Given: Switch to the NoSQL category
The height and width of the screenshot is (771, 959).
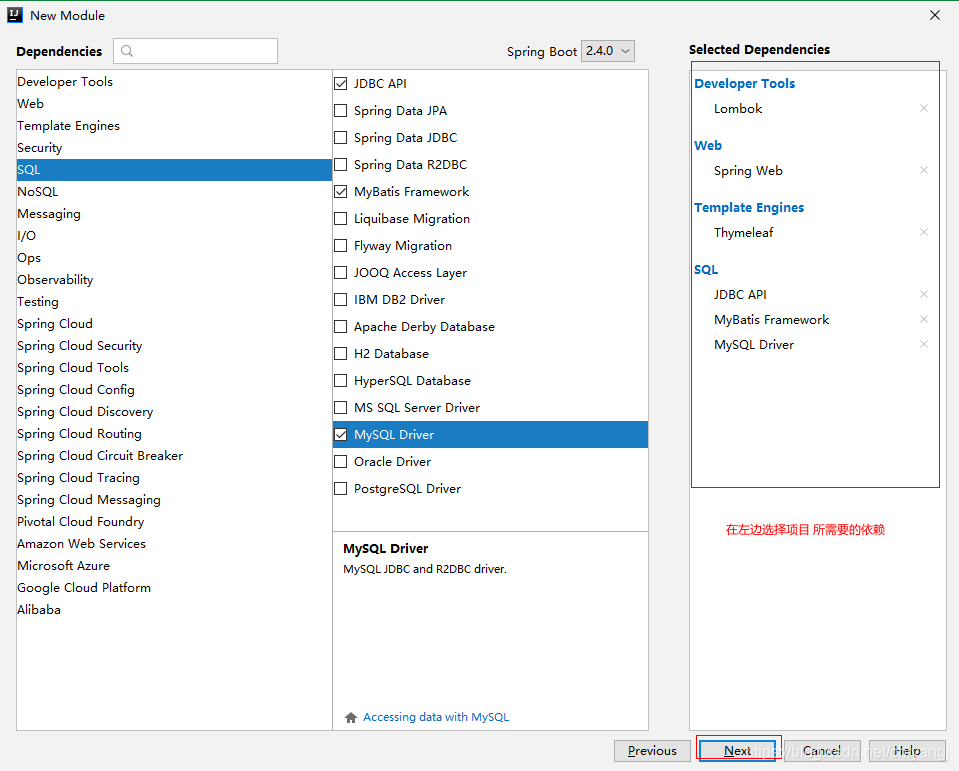Looking at the screenshot, I should tap(174, 191).
